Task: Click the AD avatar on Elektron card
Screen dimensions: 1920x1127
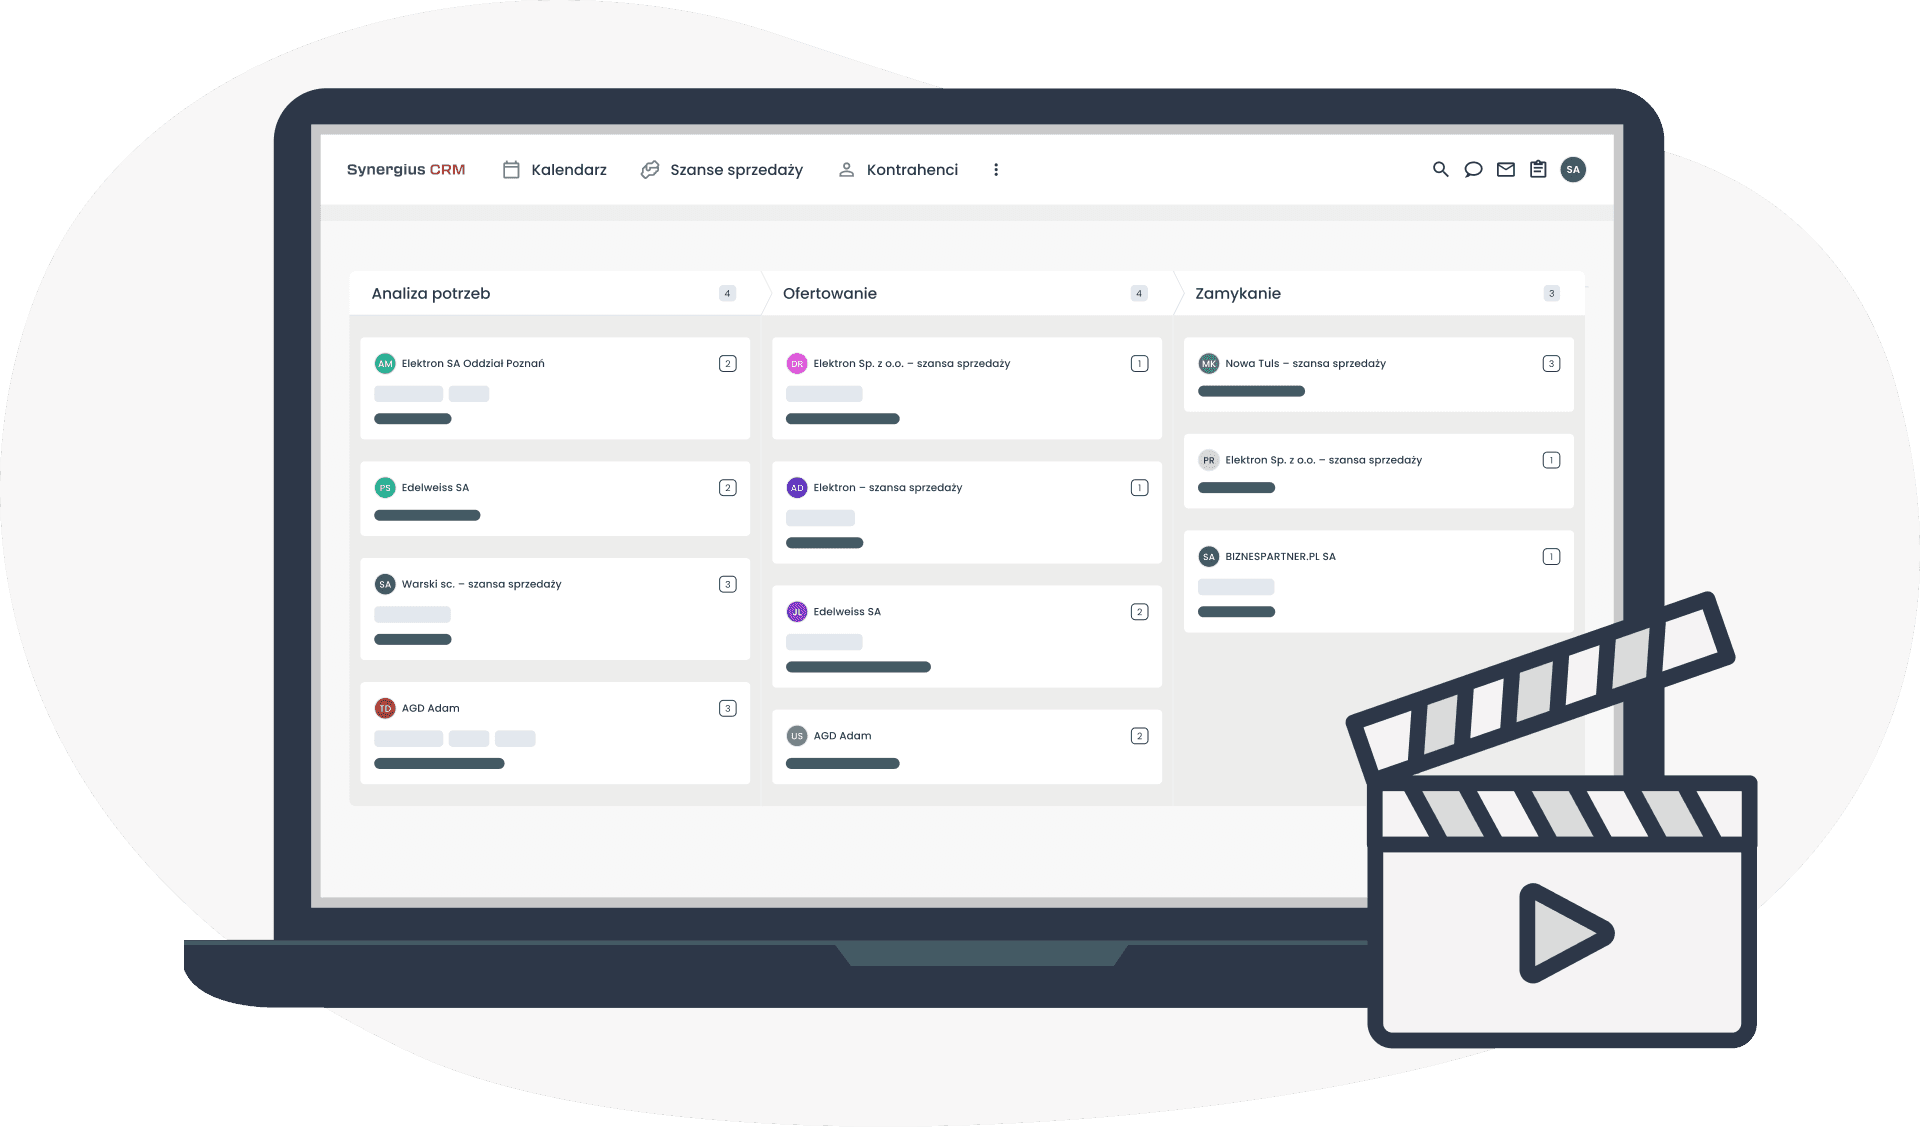Action: (797, 488)
